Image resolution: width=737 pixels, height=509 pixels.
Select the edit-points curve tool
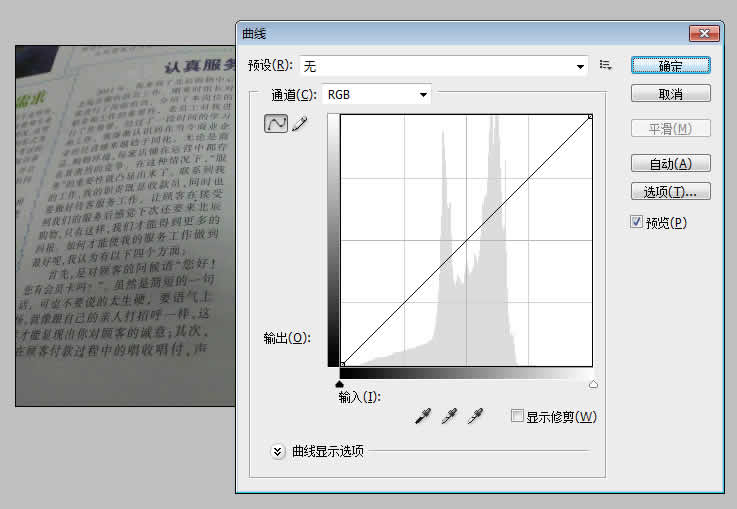click(x=274, y=125)
